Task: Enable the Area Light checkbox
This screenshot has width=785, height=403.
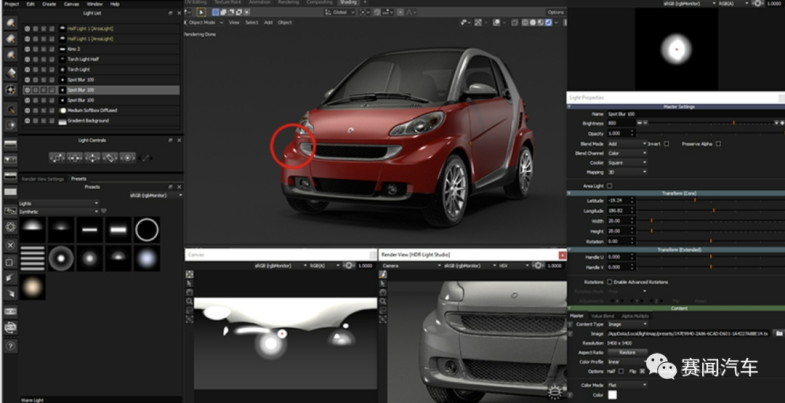Action: click(x=611, y=186)
